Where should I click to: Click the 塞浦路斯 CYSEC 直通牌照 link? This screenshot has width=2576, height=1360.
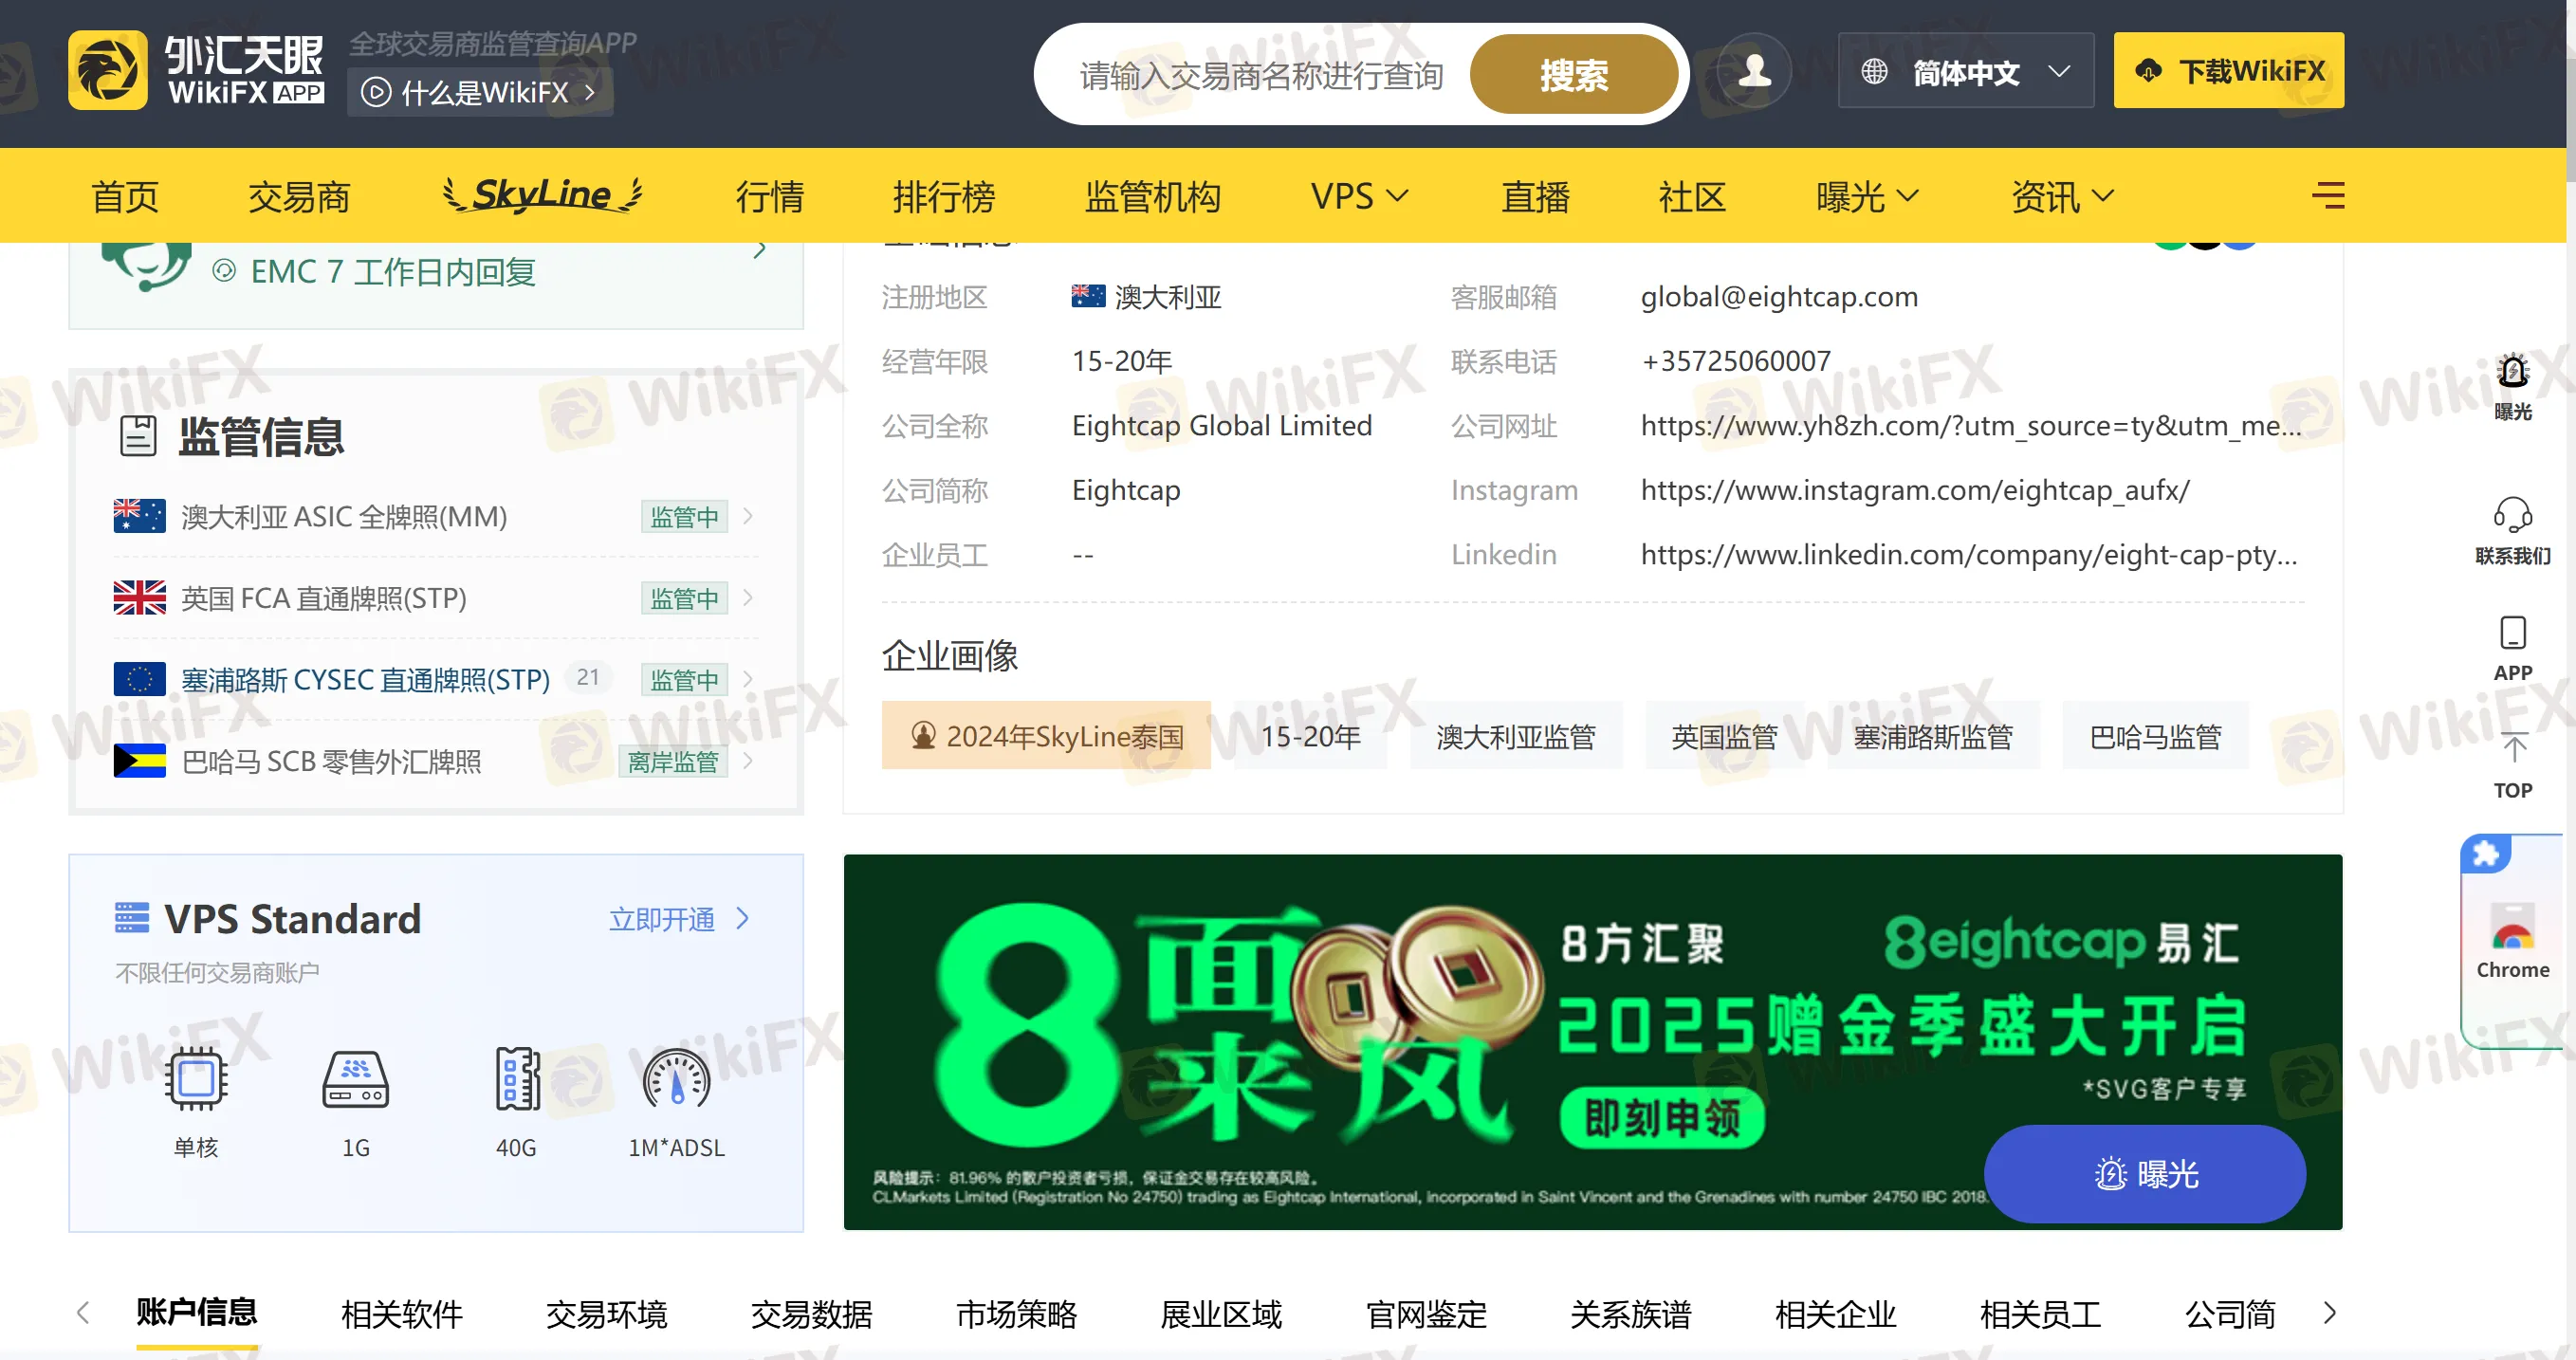coord(365,680)
